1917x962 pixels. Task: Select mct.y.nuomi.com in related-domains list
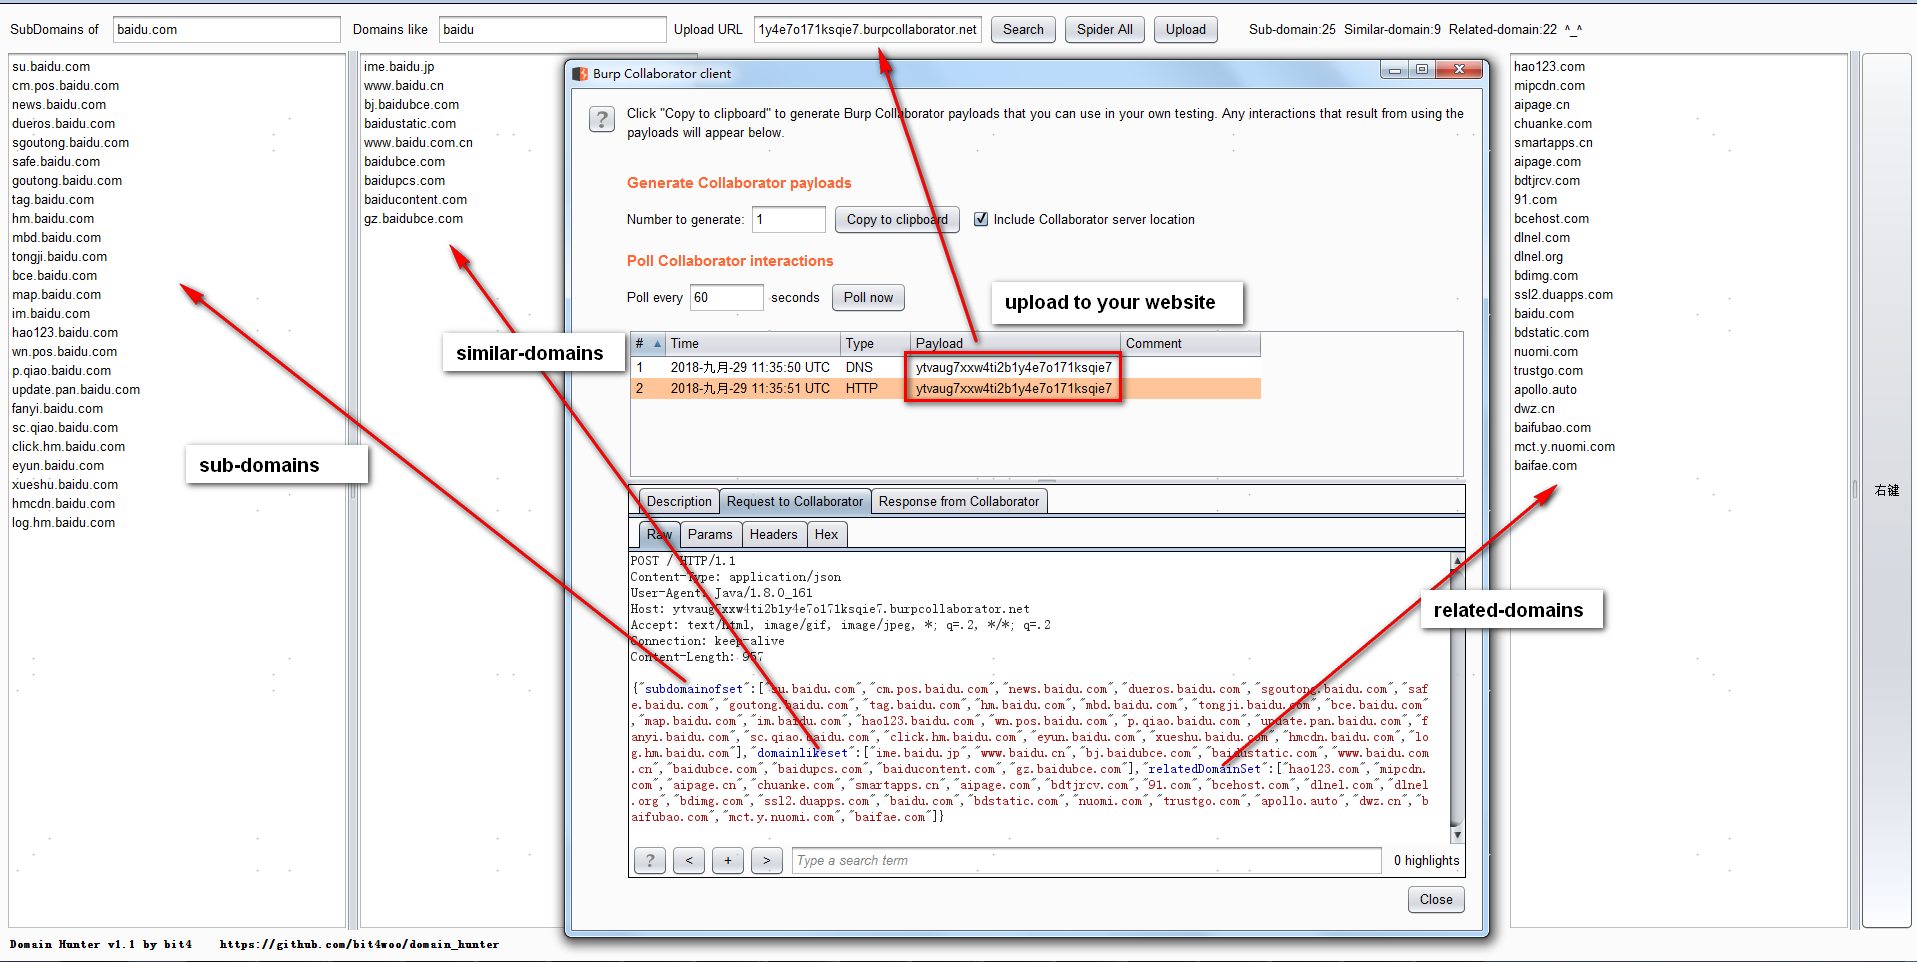pos(1564,446)
